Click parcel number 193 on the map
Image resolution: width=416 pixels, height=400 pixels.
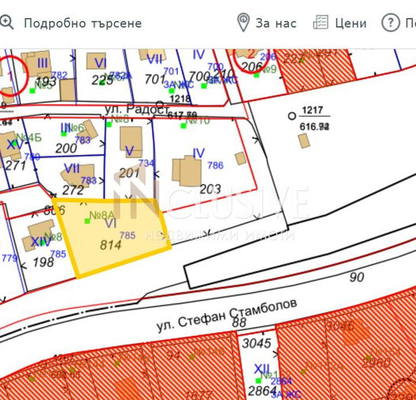click(x=46, y=82)
